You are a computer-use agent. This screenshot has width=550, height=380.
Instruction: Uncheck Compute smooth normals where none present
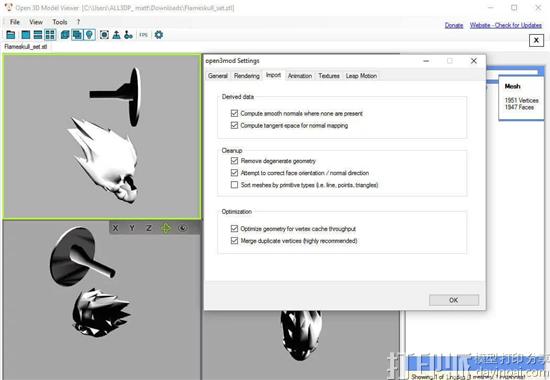pyautogui.click(x=234, y=113)
